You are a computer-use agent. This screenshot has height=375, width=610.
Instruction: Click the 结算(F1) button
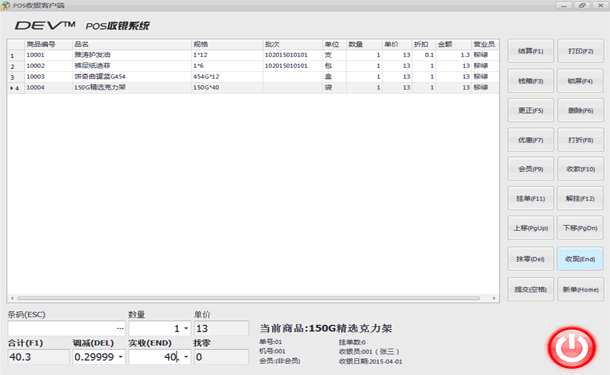tap(530, 51)
